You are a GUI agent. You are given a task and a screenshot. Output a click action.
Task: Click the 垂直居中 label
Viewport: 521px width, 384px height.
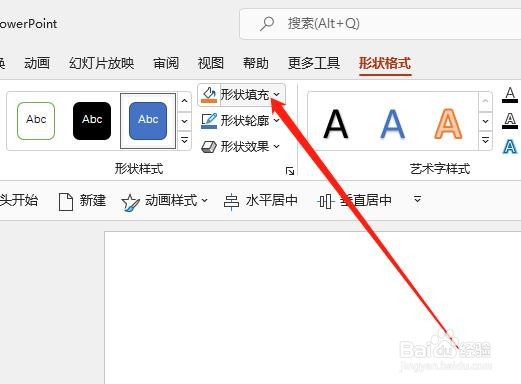click(x=365, y=201)
